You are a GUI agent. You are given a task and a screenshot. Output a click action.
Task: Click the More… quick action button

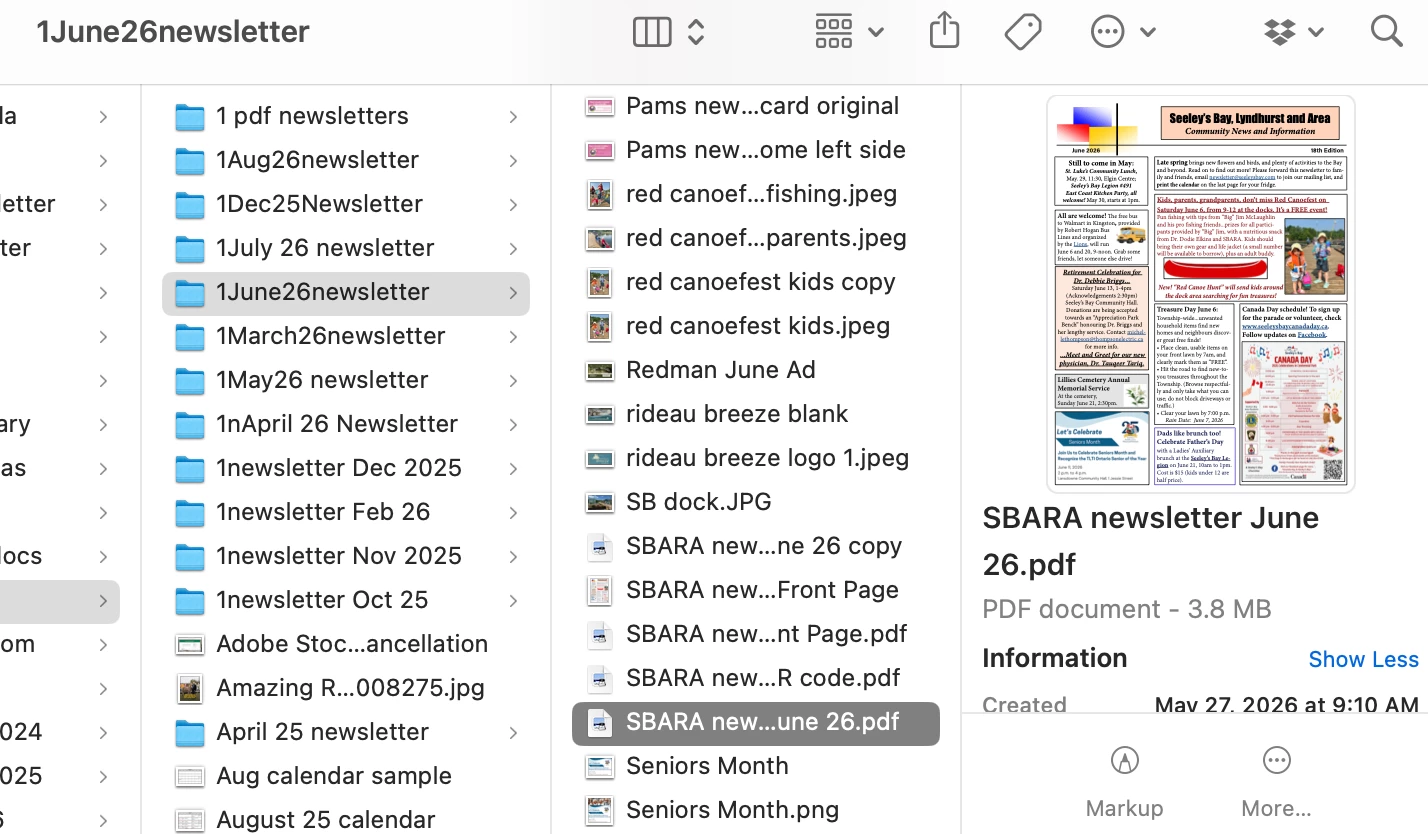coord(1276,781)
